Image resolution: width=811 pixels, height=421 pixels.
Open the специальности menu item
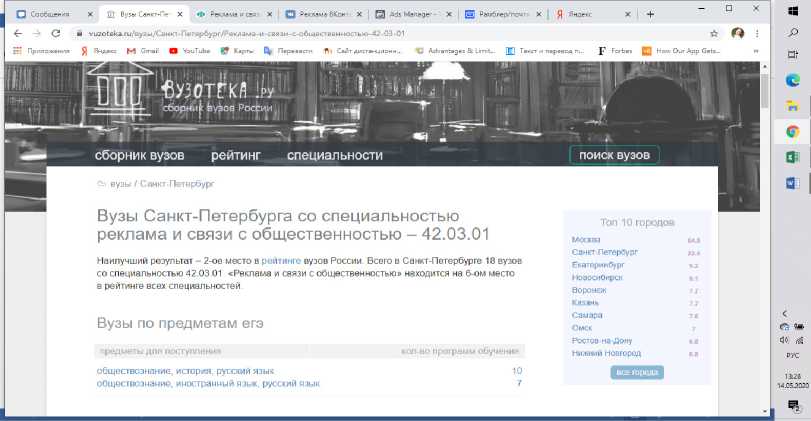click(334, 155)
